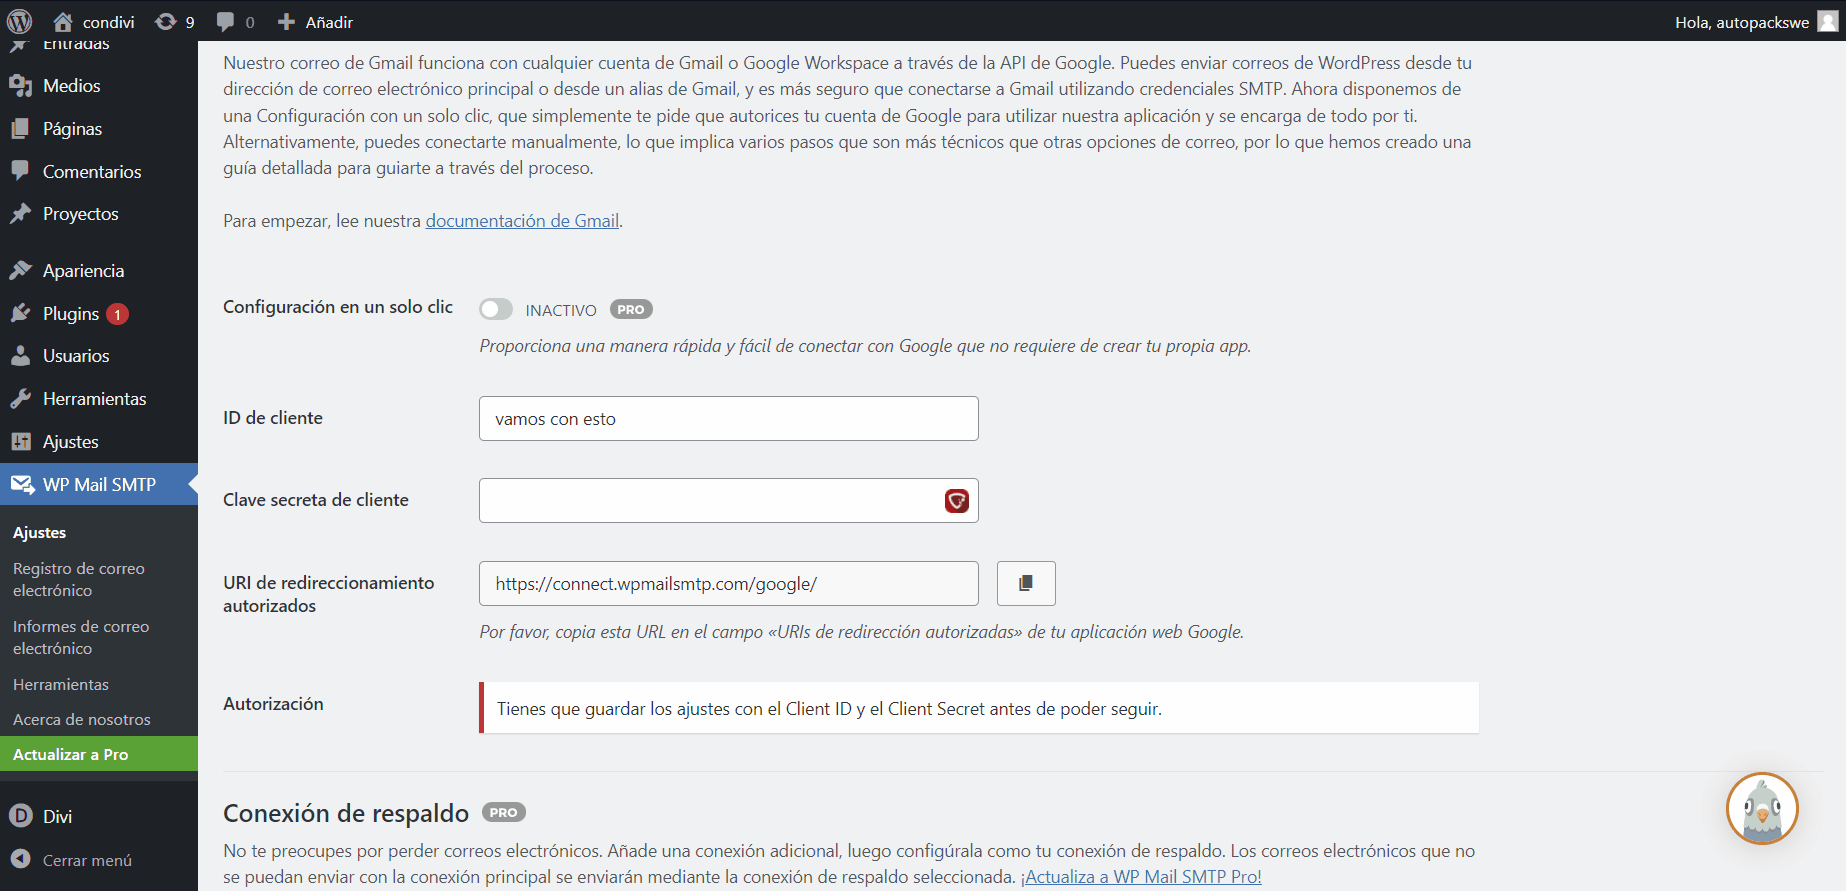Open the pigeon mascot help bubble
This screenshot has height=891, width=1846.
(x=1761, y=808)
